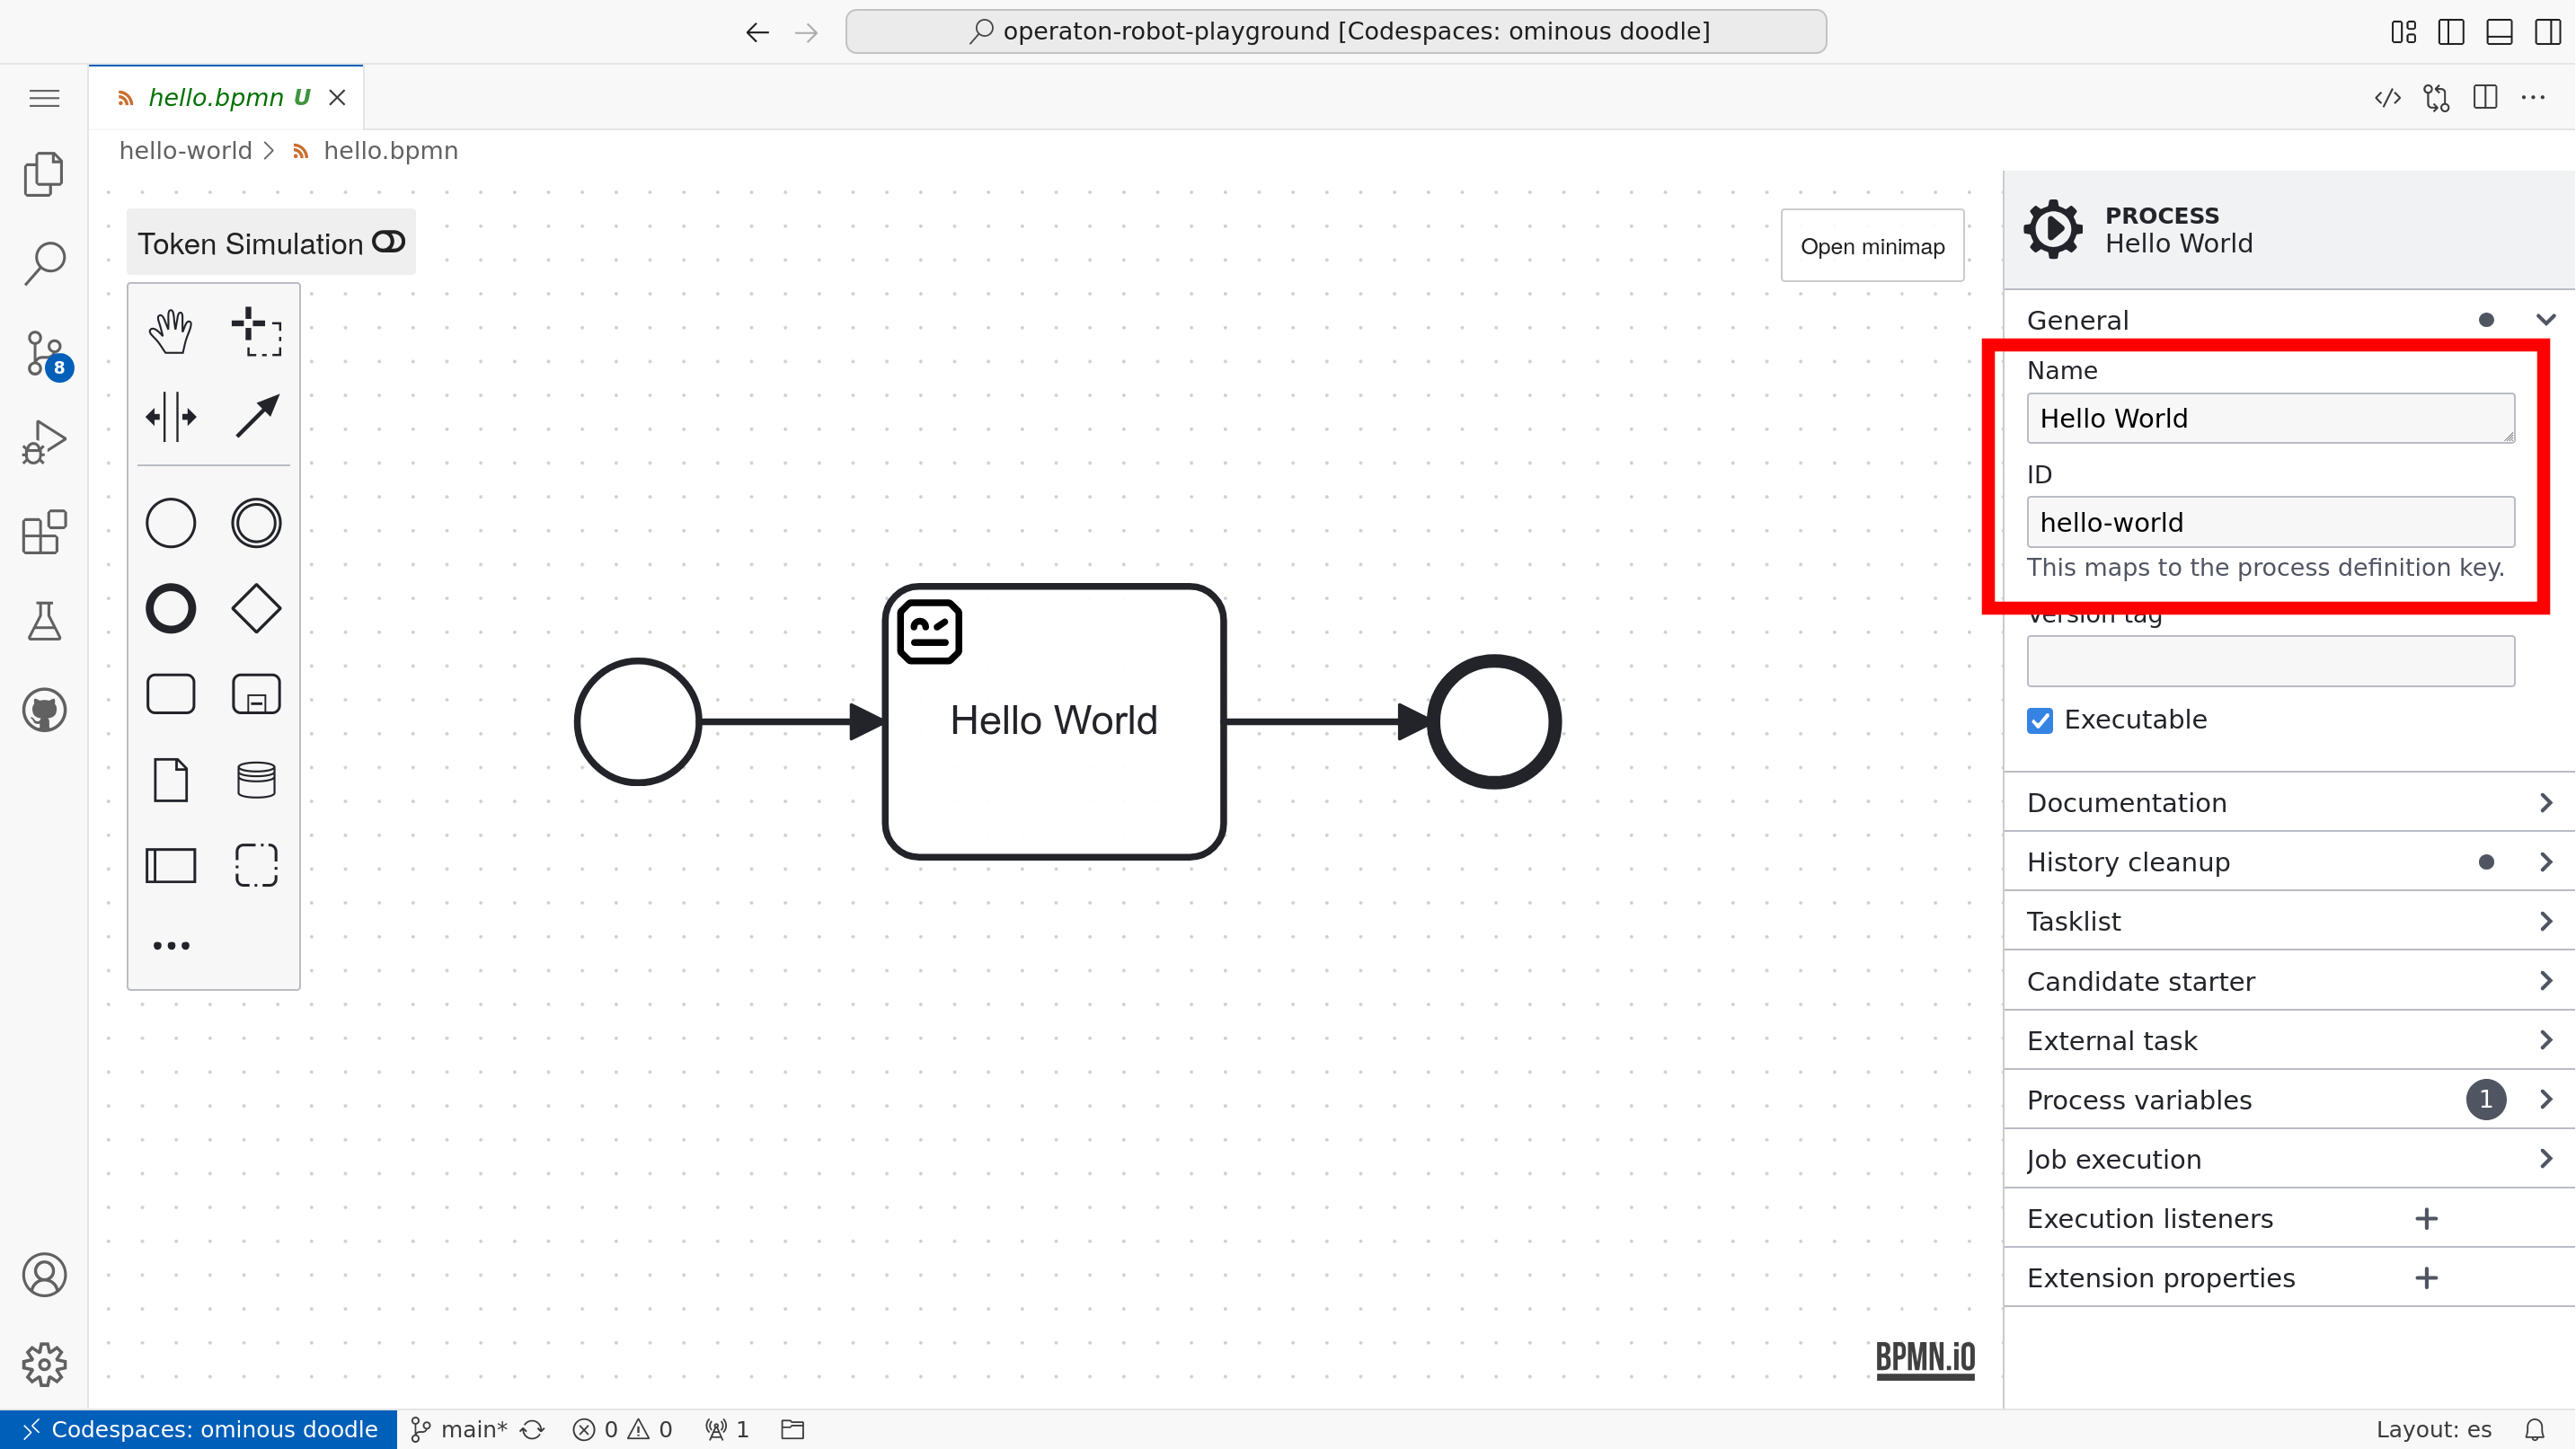Create an expanded subprocess from palette
Image resolution: width=2576 pixels, height=1449 pixels.
click(x=256, y=694)
